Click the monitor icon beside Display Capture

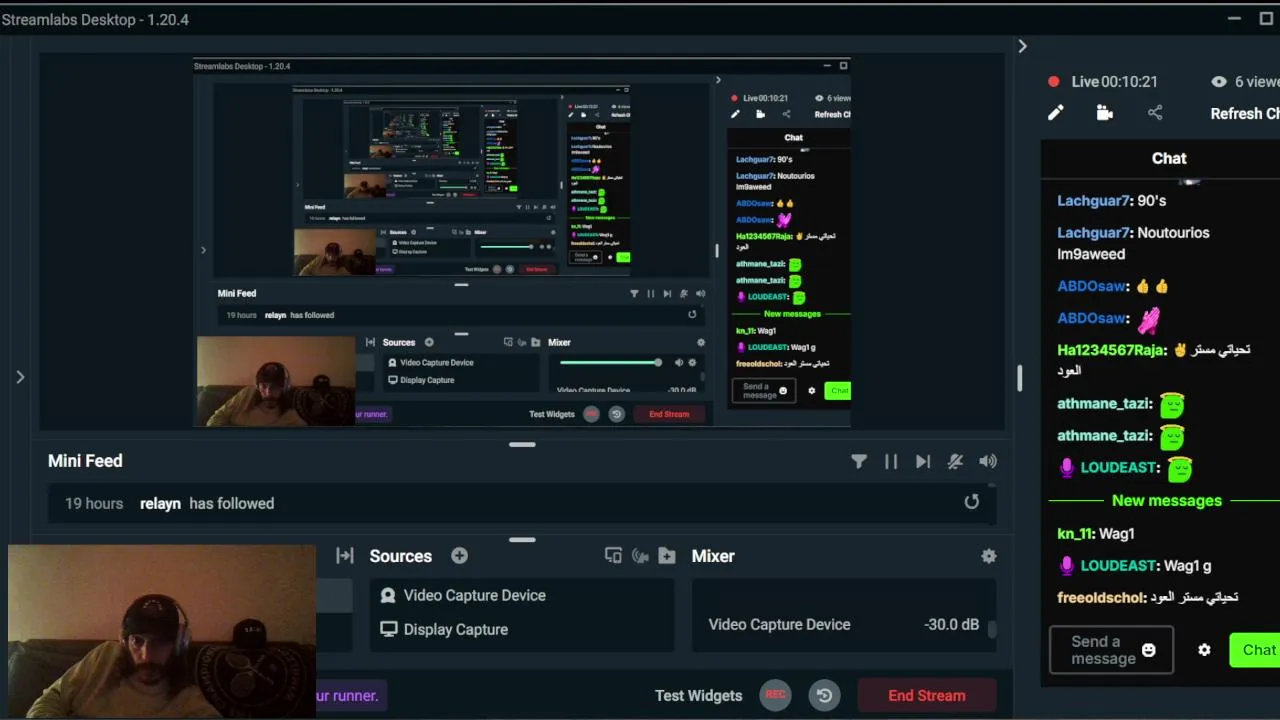tap(388, 629)
